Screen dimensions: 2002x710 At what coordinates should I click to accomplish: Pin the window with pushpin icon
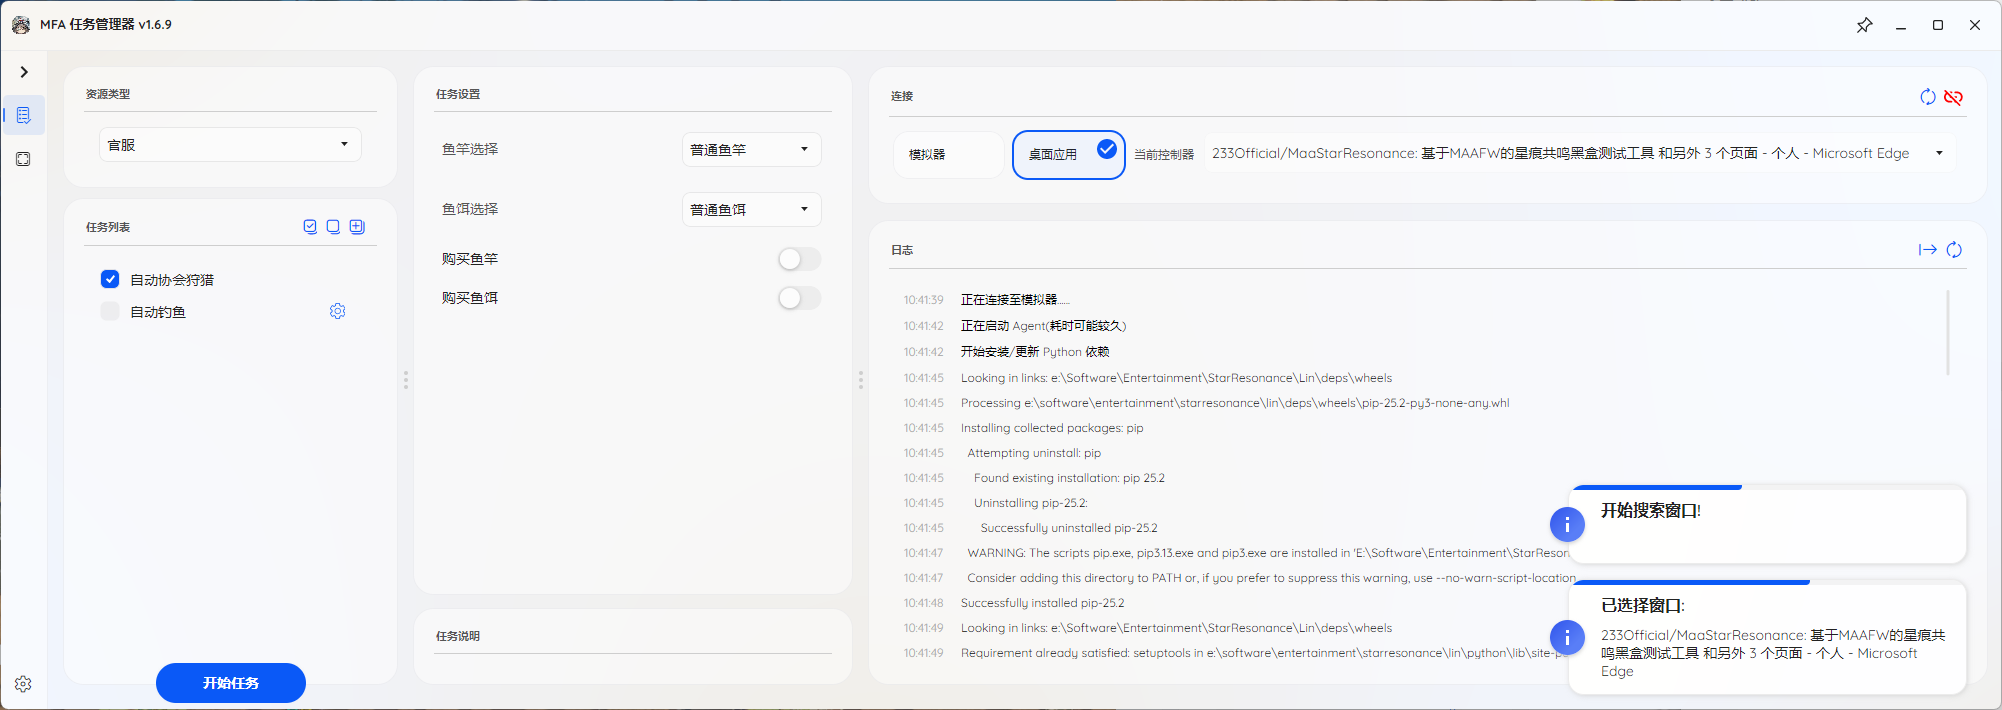tap(1864, 25)
